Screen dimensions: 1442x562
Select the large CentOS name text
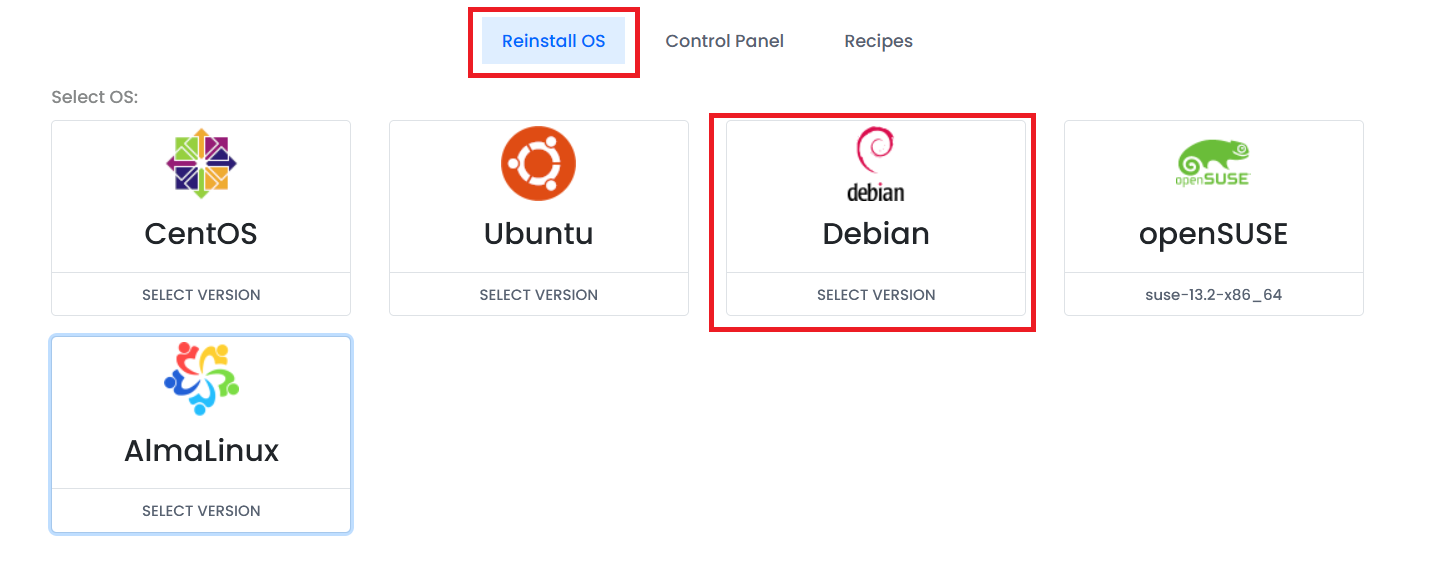coord(201,234)
